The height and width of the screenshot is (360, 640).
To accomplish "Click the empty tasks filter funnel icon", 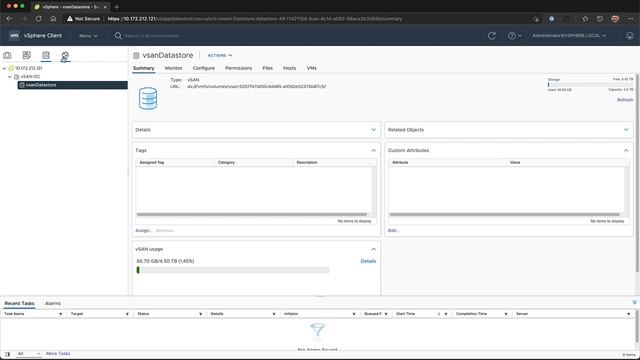I will click(x=318, y=329).
